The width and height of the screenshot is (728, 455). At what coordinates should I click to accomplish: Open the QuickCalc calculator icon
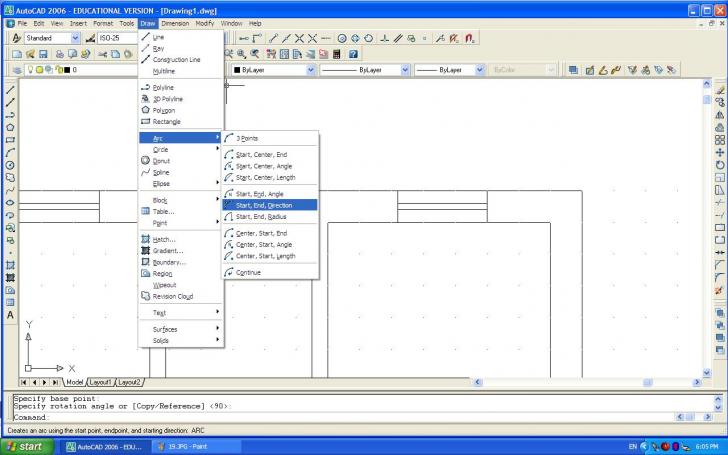pyautogui.click(x=337, y=54)
